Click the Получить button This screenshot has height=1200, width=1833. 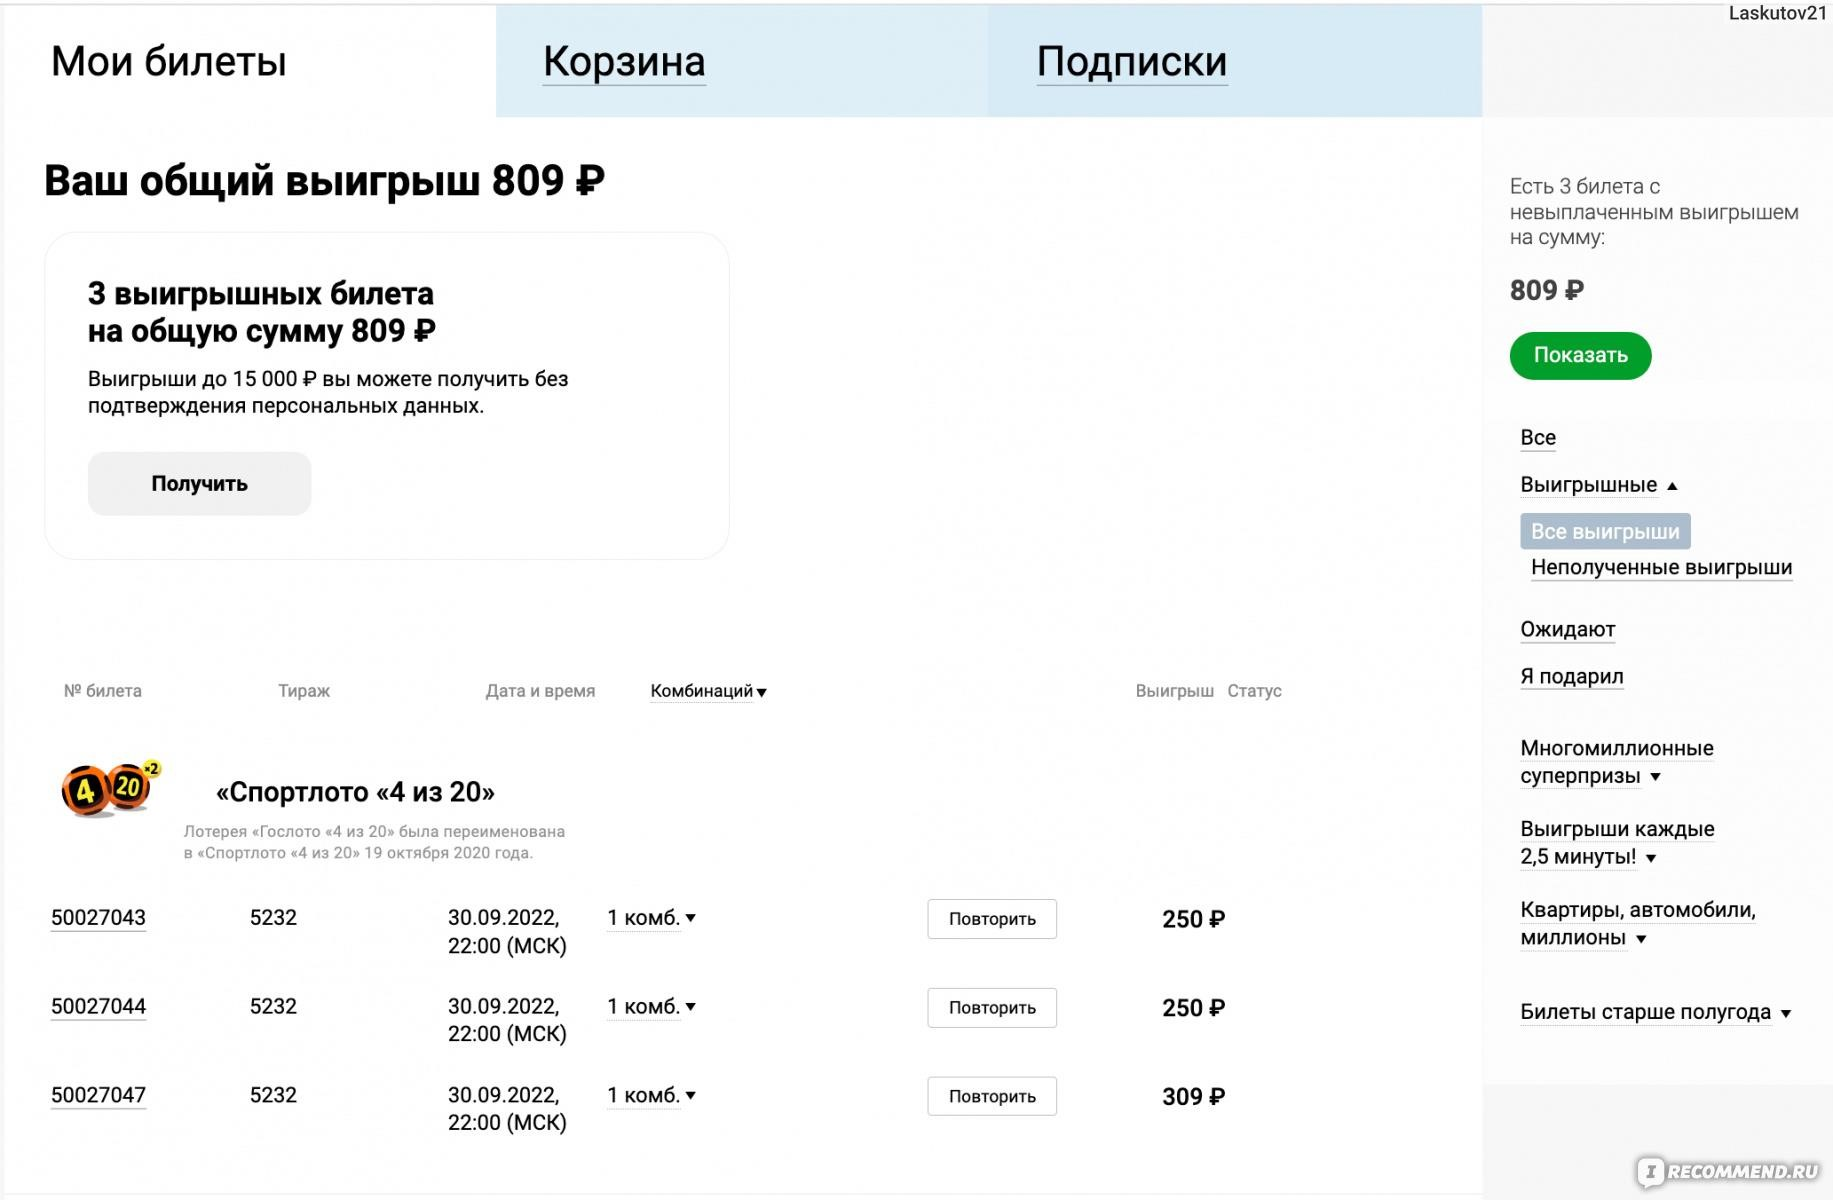[x=199, y=484]
